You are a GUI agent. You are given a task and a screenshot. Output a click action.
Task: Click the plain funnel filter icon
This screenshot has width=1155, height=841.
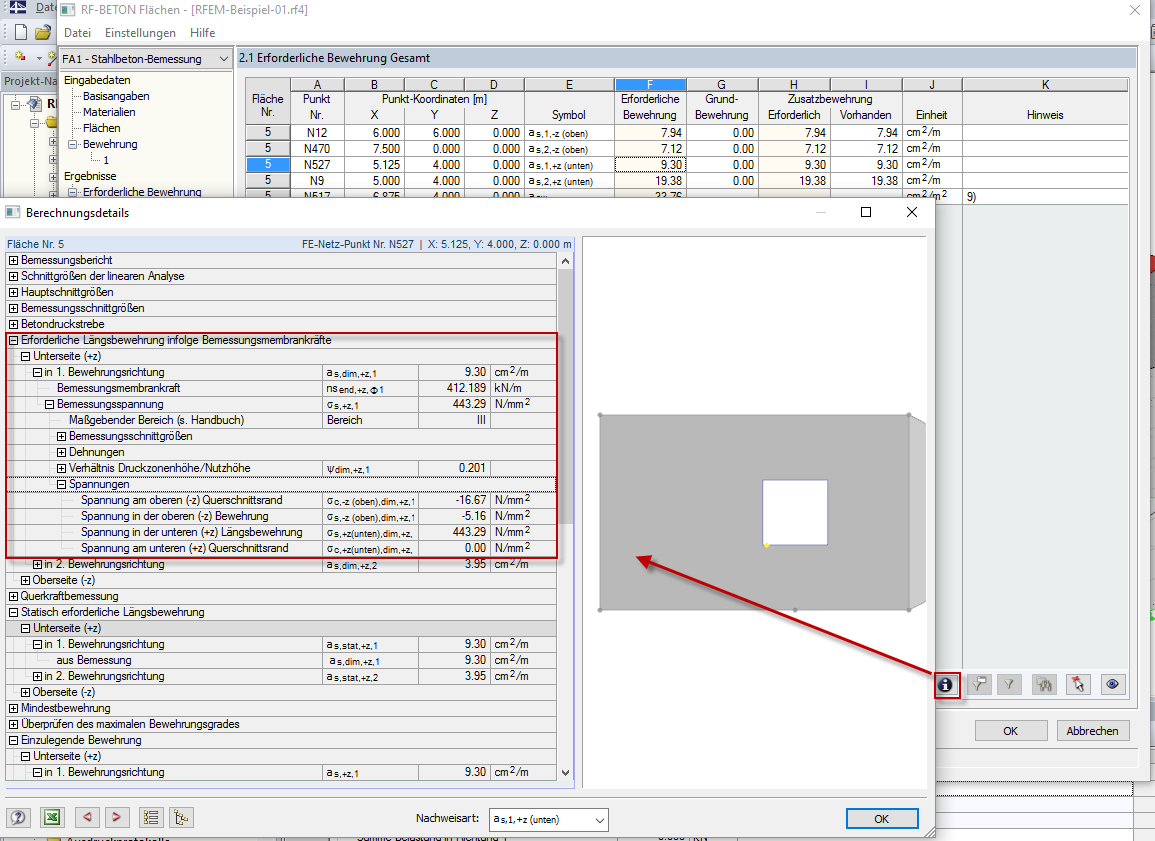[x=1009, y=685]
